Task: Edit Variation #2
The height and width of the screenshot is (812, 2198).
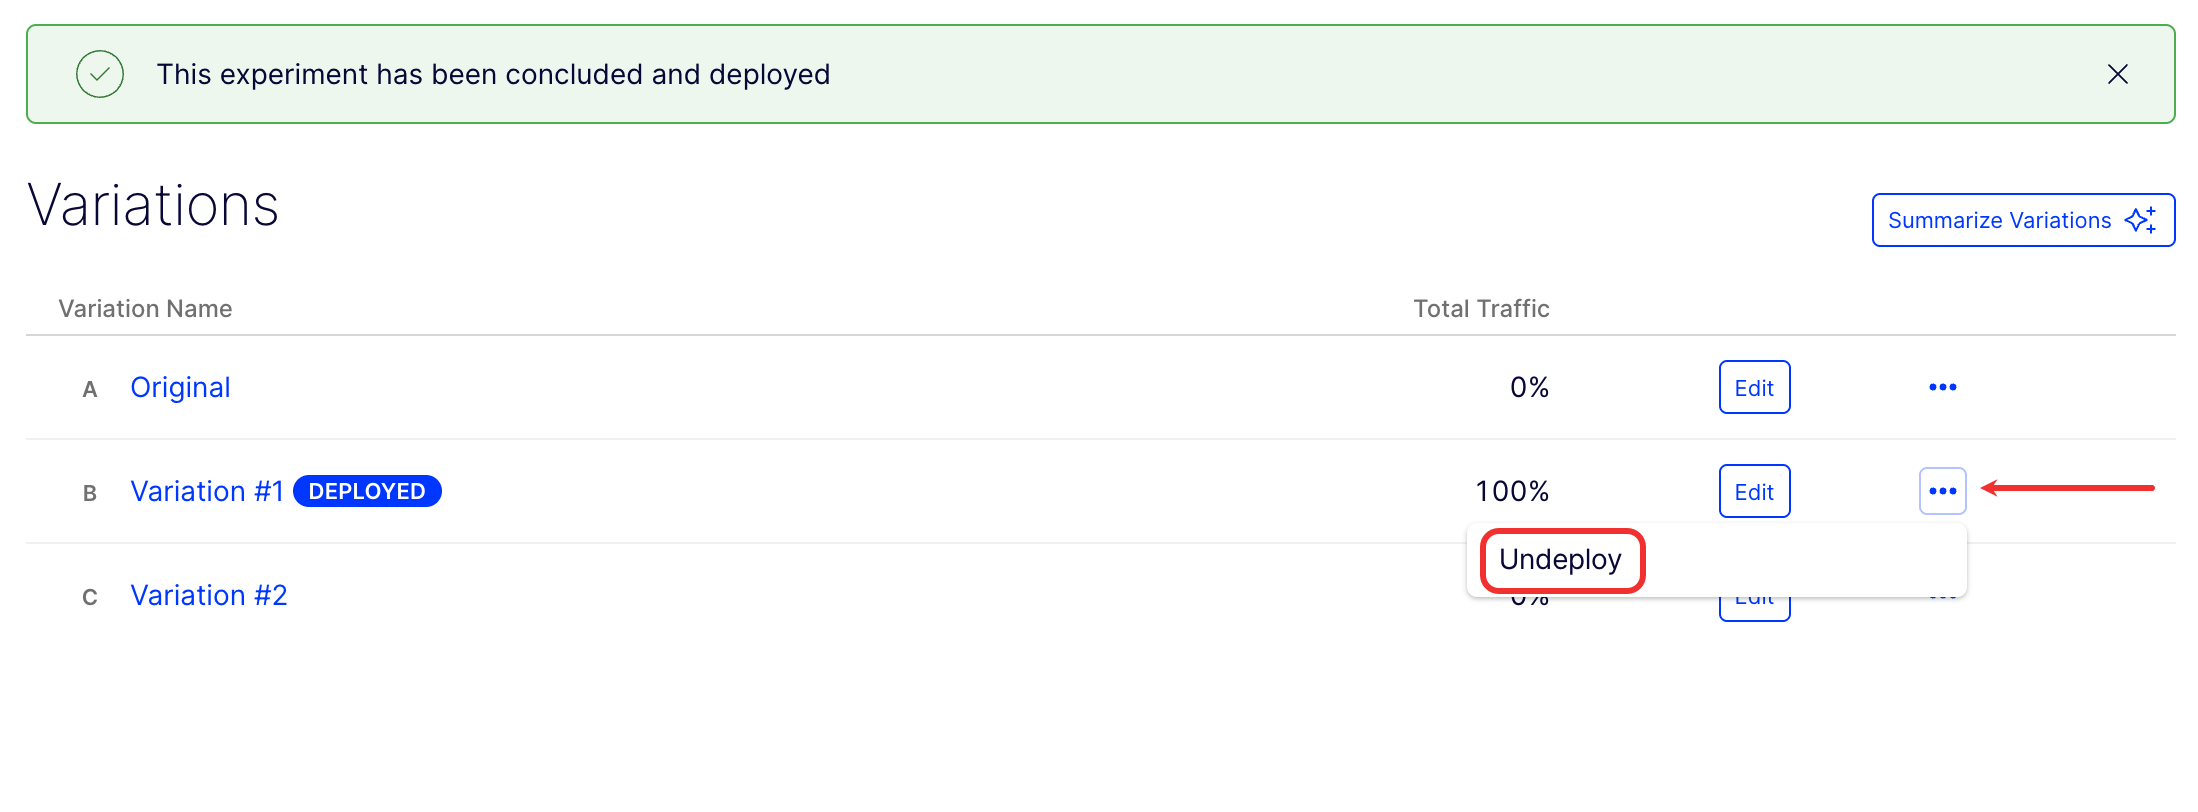Action: [x=1754, y=597]
